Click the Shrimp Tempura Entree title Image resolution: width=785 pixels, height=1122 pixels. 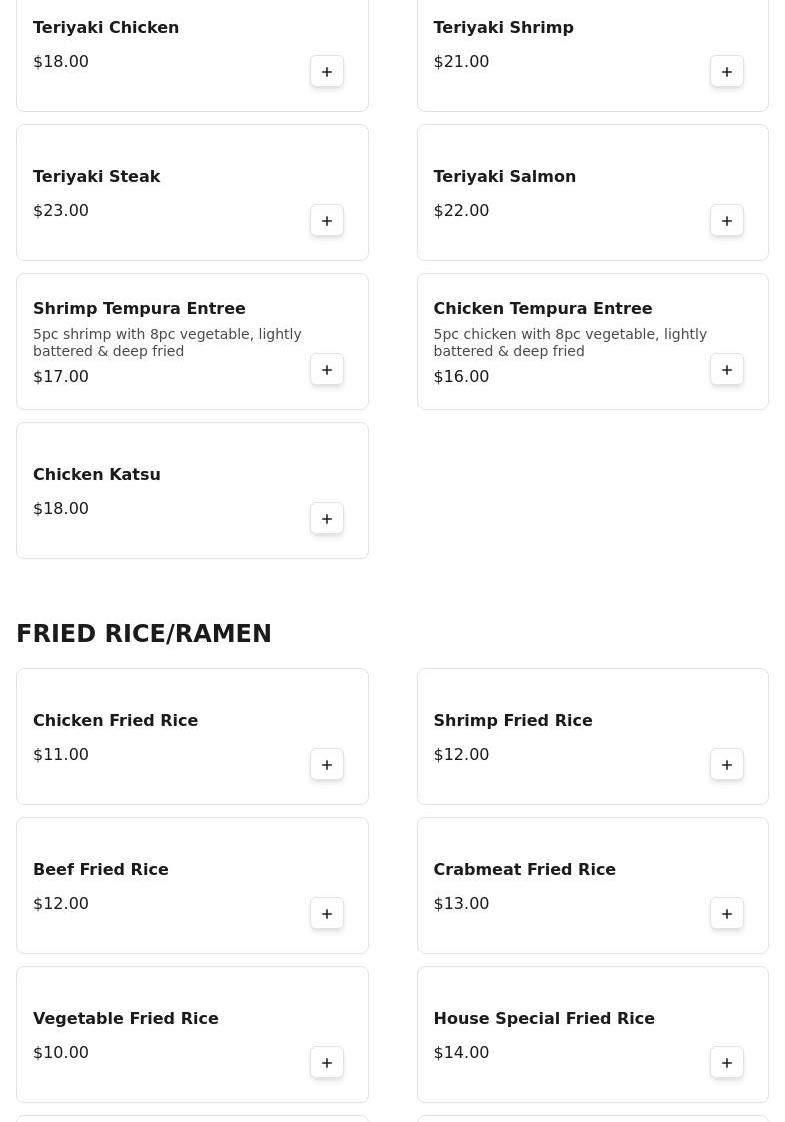pyautogui.click(x=139, y=309)
